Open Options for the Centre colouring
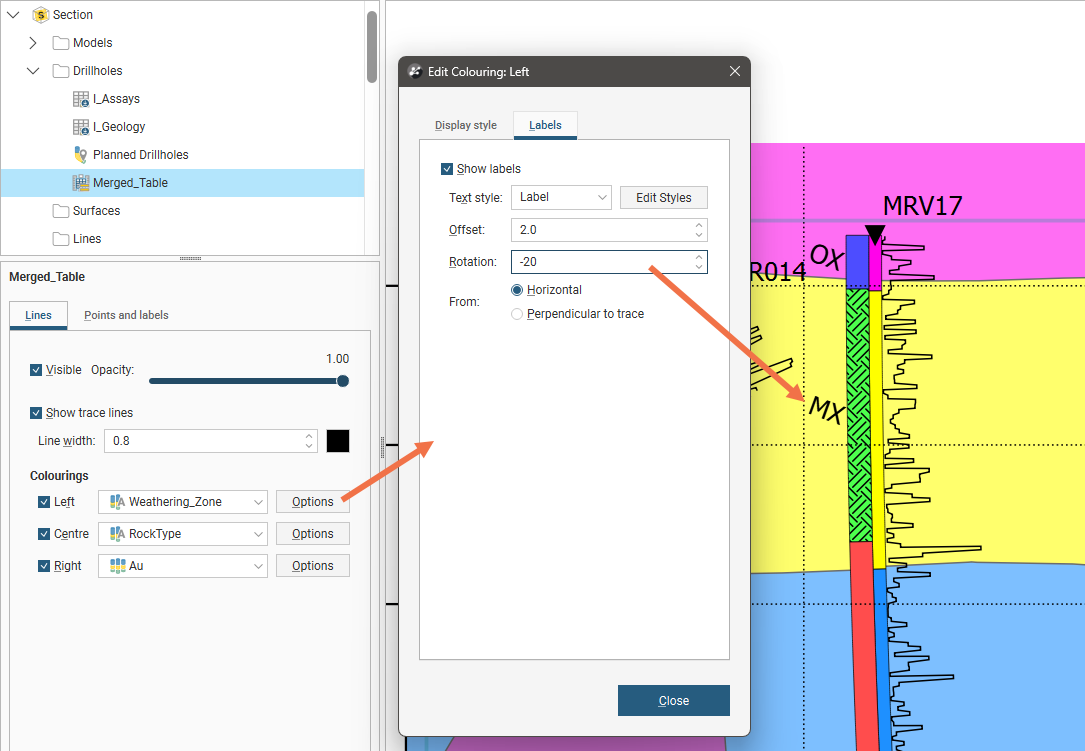The width and height of the screenshot is (1085, 751). tap(312, 534)
